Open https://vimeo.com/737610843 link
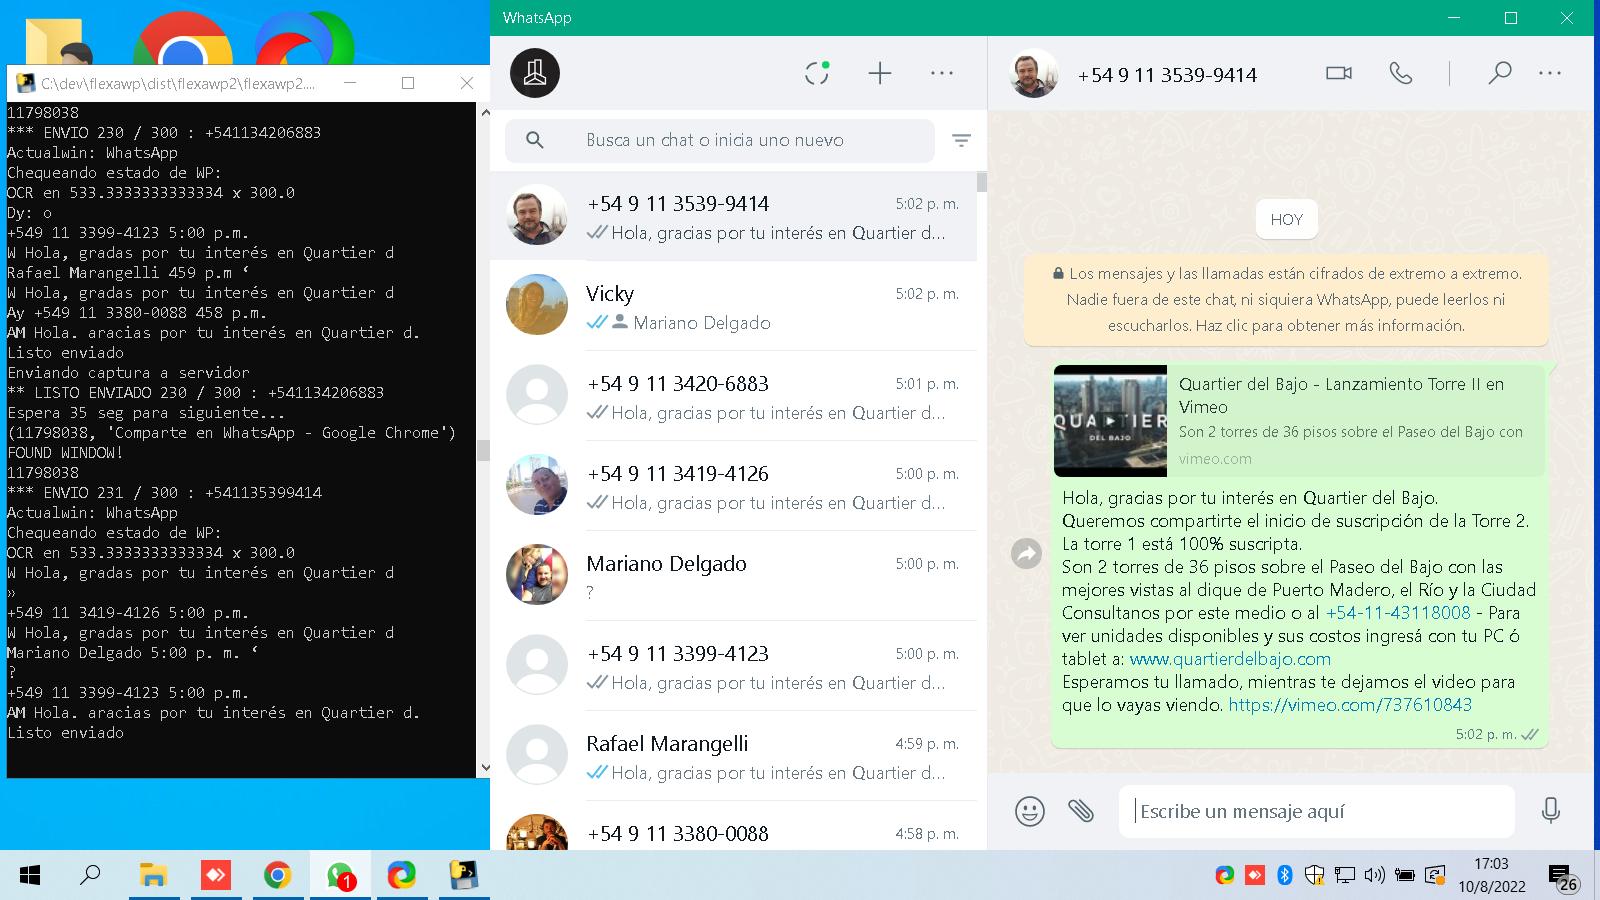The image size is (1600, 900). click(x=1350, y=705)
